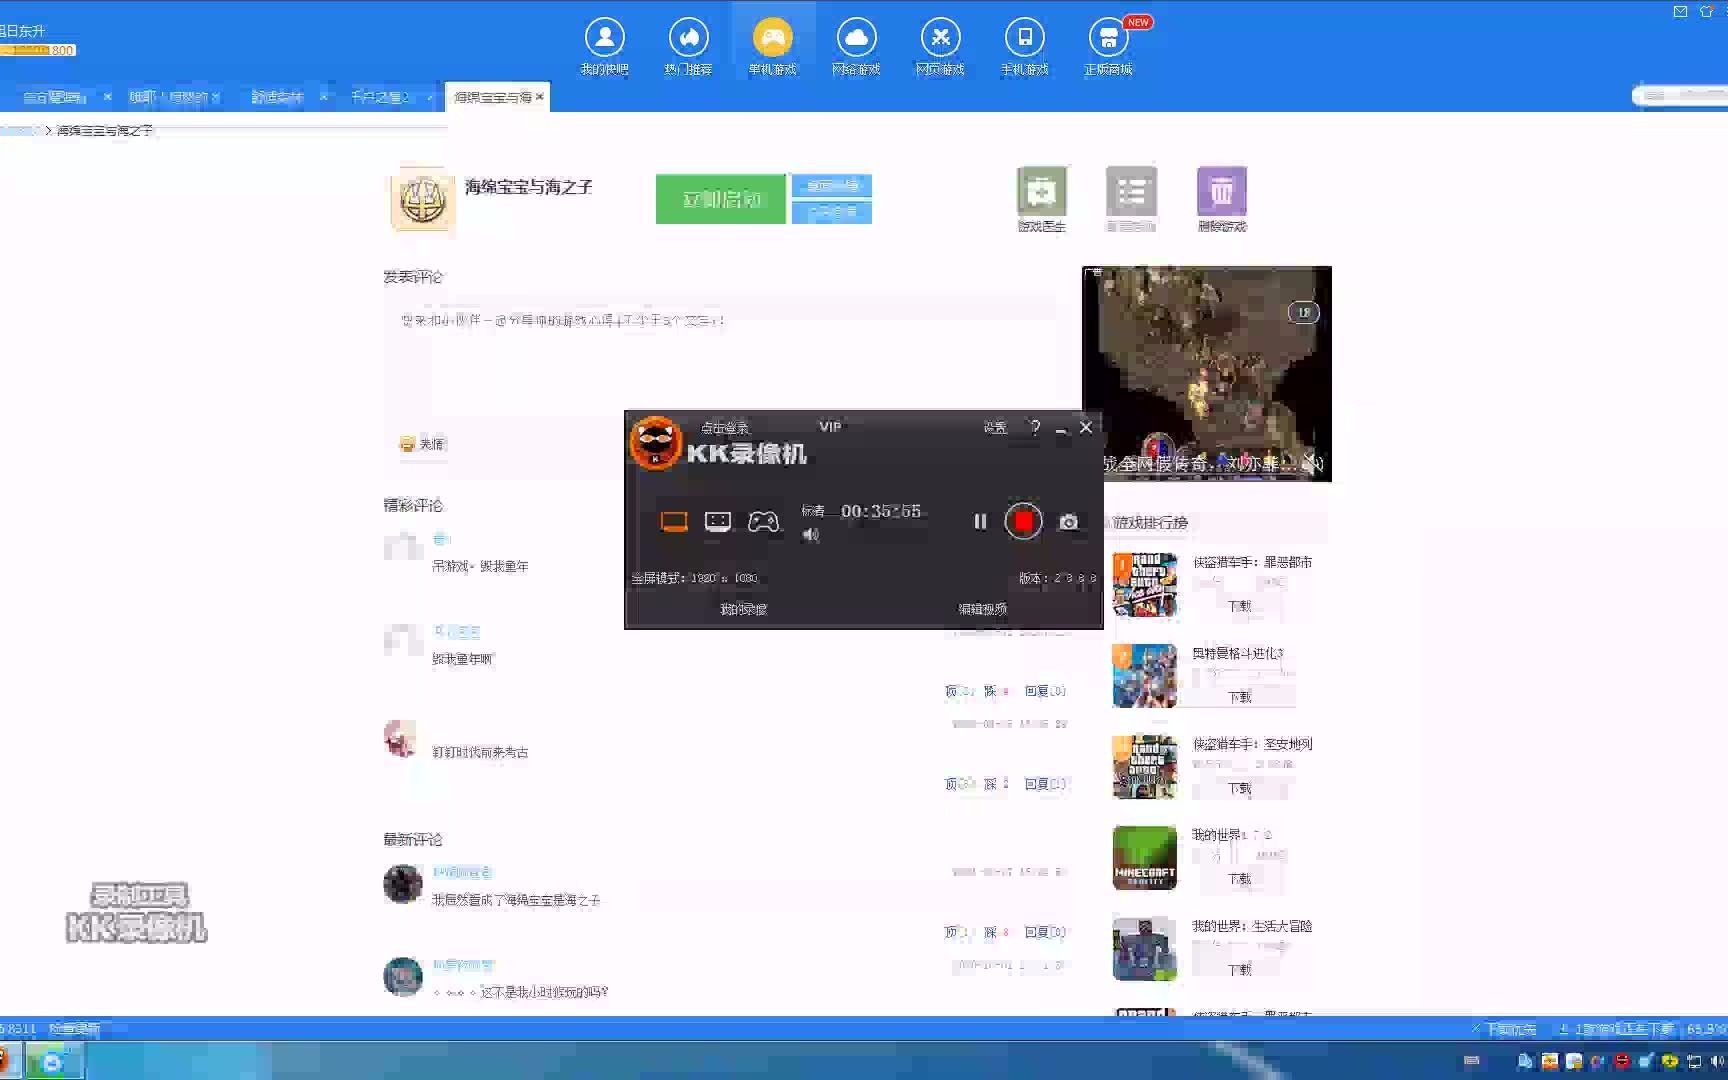Click the KK录像机 raccoon logo
The height and width of the screenshot is (1080, 1728).
click(x=655, y=443)
